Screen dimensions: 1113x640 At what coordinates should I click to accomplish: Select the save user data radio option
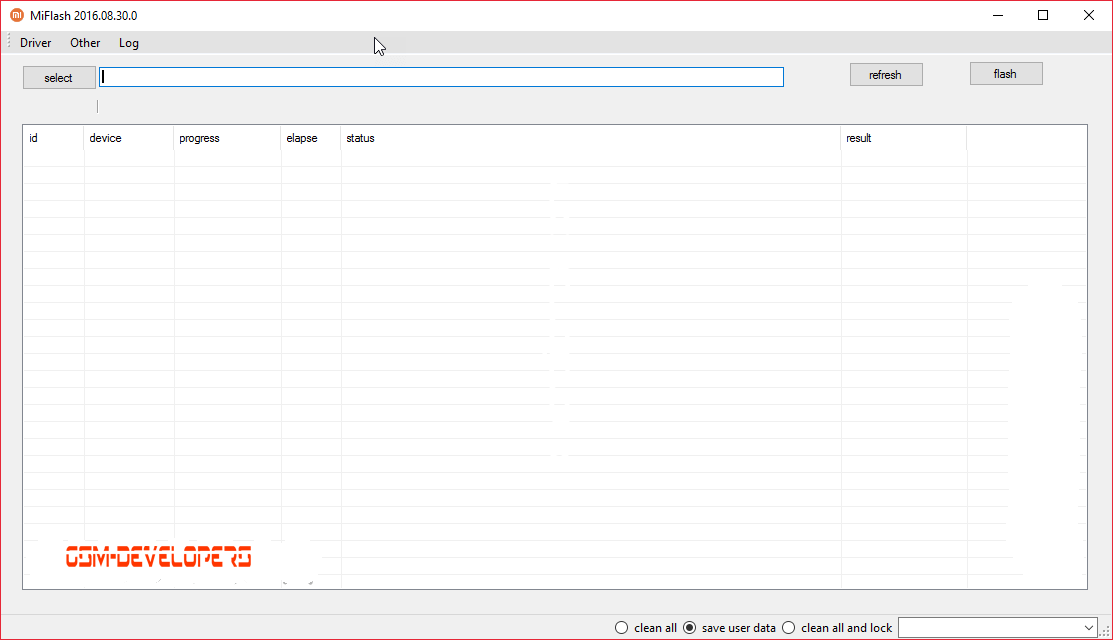pos(729,628)
